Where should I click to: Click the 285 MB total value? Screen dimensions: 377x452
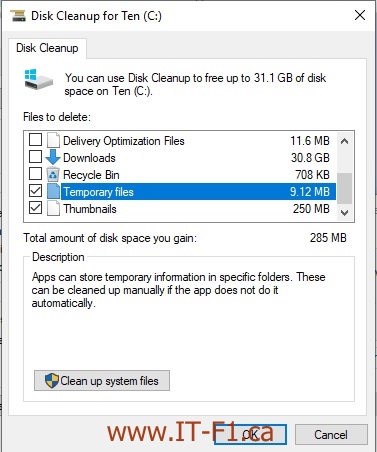tap(328, 238)
